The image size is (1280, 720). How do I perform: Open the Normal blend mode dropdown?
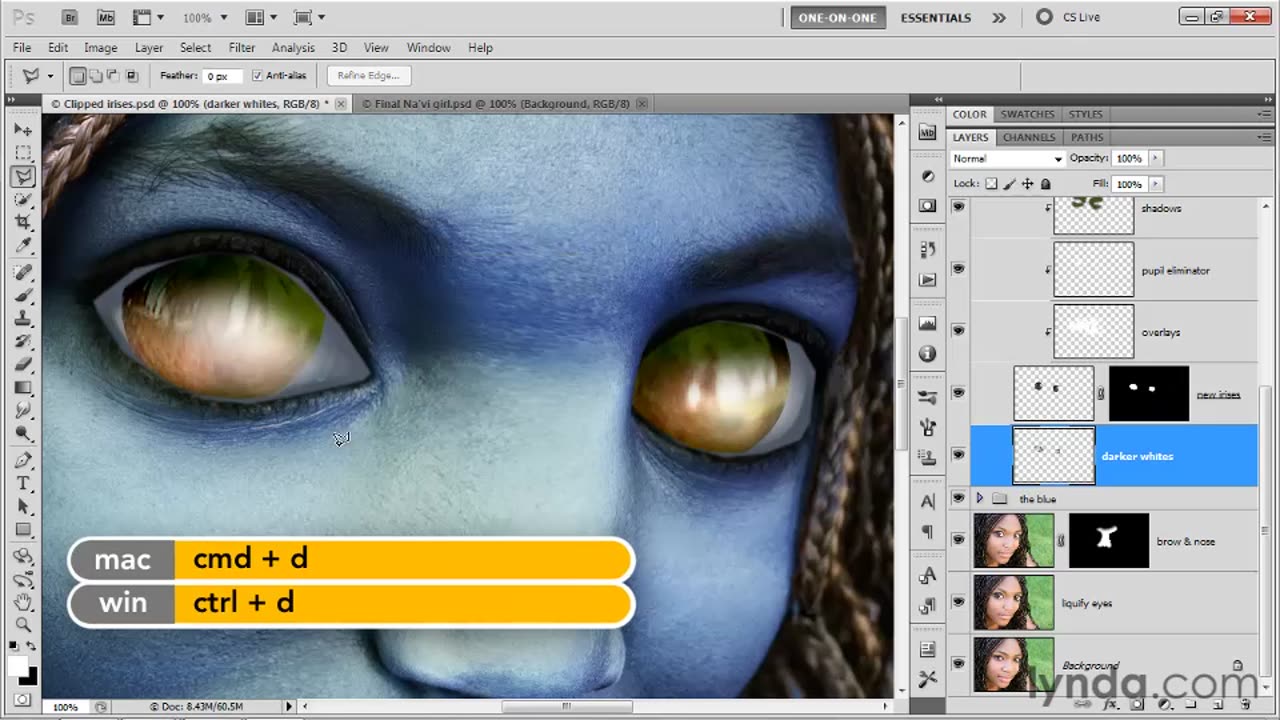(1007, 159)
